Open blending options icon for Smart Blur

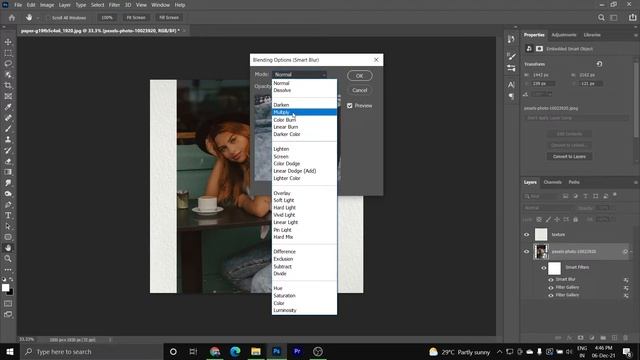(x=626, y=280)
